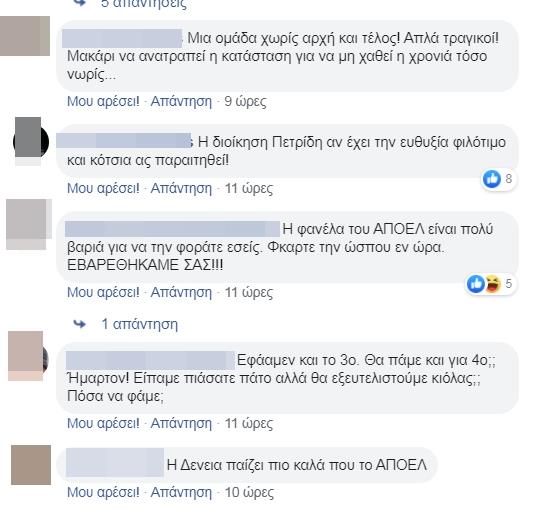Open blurred author name on 'Εφάαμεν' comment

[x=150, y=360]
